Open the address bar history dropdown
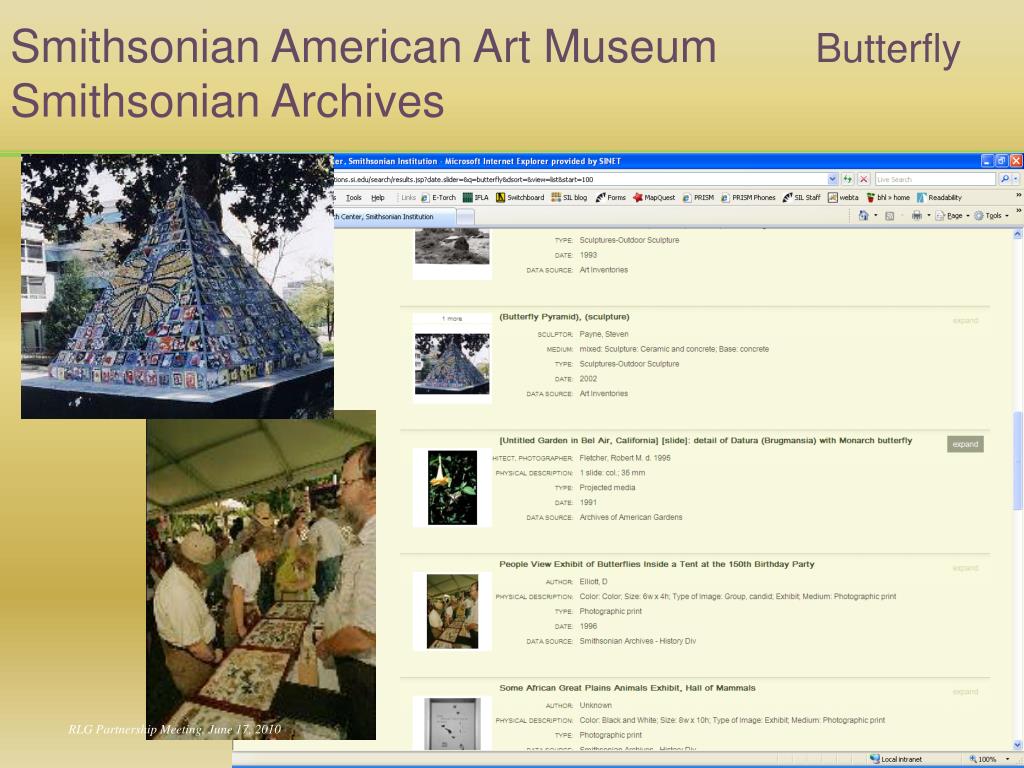Image resolution: width=1024 pixels, height=768 pixels. (832, 179)
